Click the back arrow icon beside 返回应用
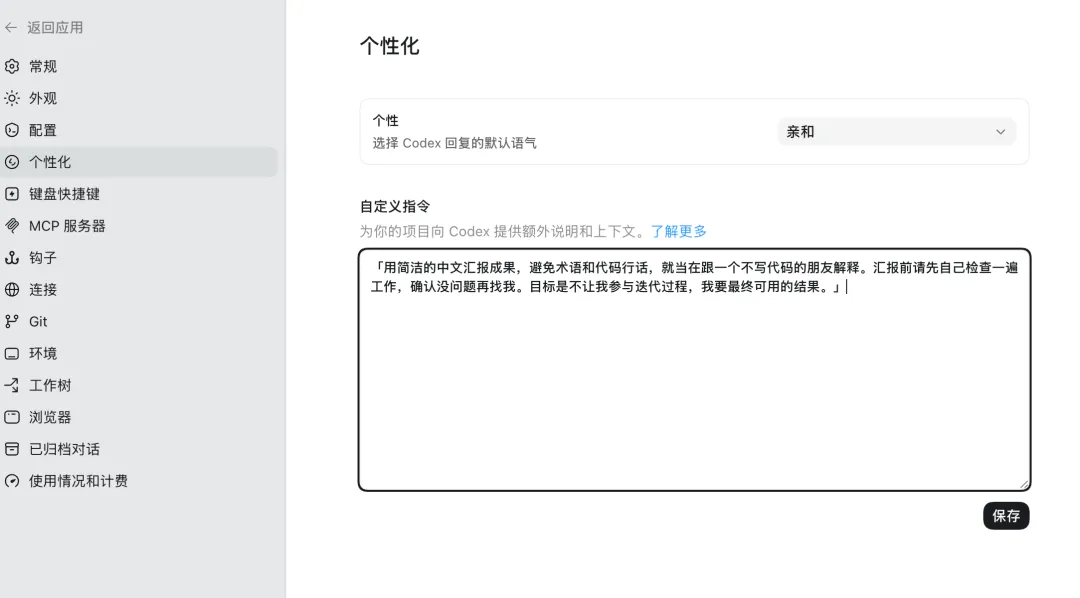1080x598 pixels. click(x=11, y=28)
